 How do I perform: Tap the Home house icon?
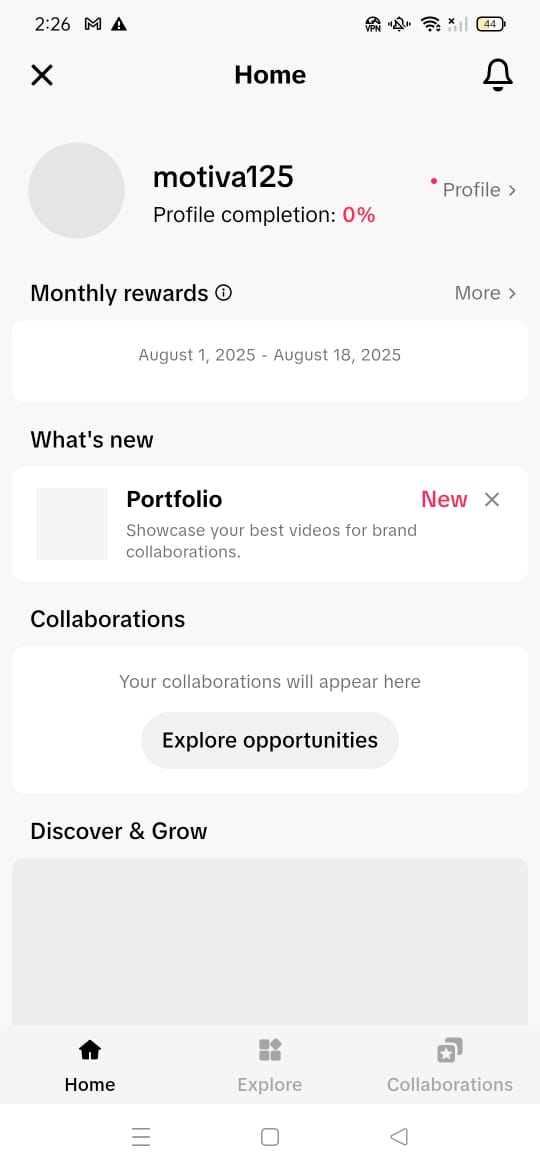pos(90,1050)
